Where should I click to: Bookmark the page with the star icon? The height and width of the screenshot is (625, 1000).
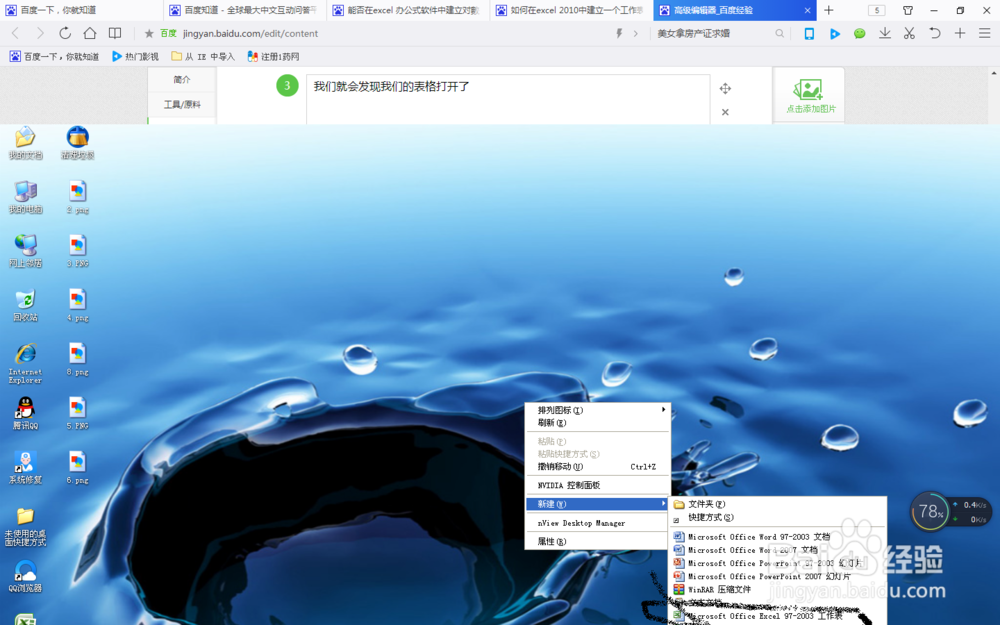coord(149,34)
